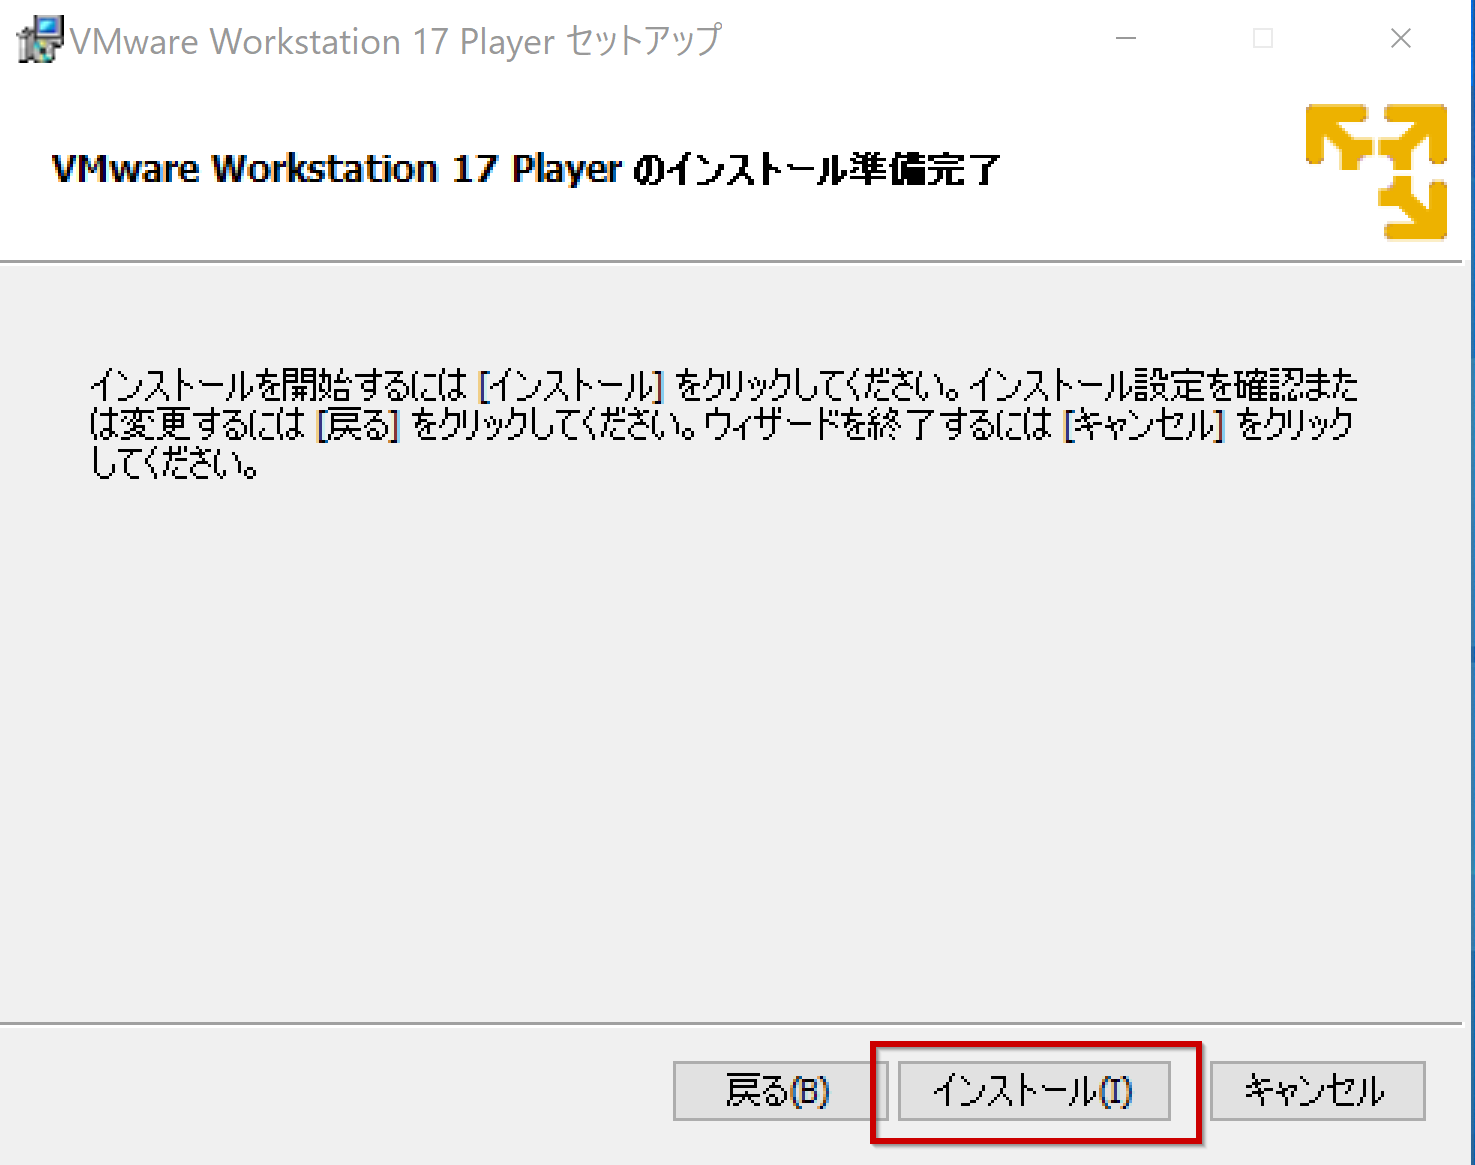Image resolution: width=1475 pixels, height=1165 pixels.
Task: Click the インストール(I) button
Action: 1034,1091
